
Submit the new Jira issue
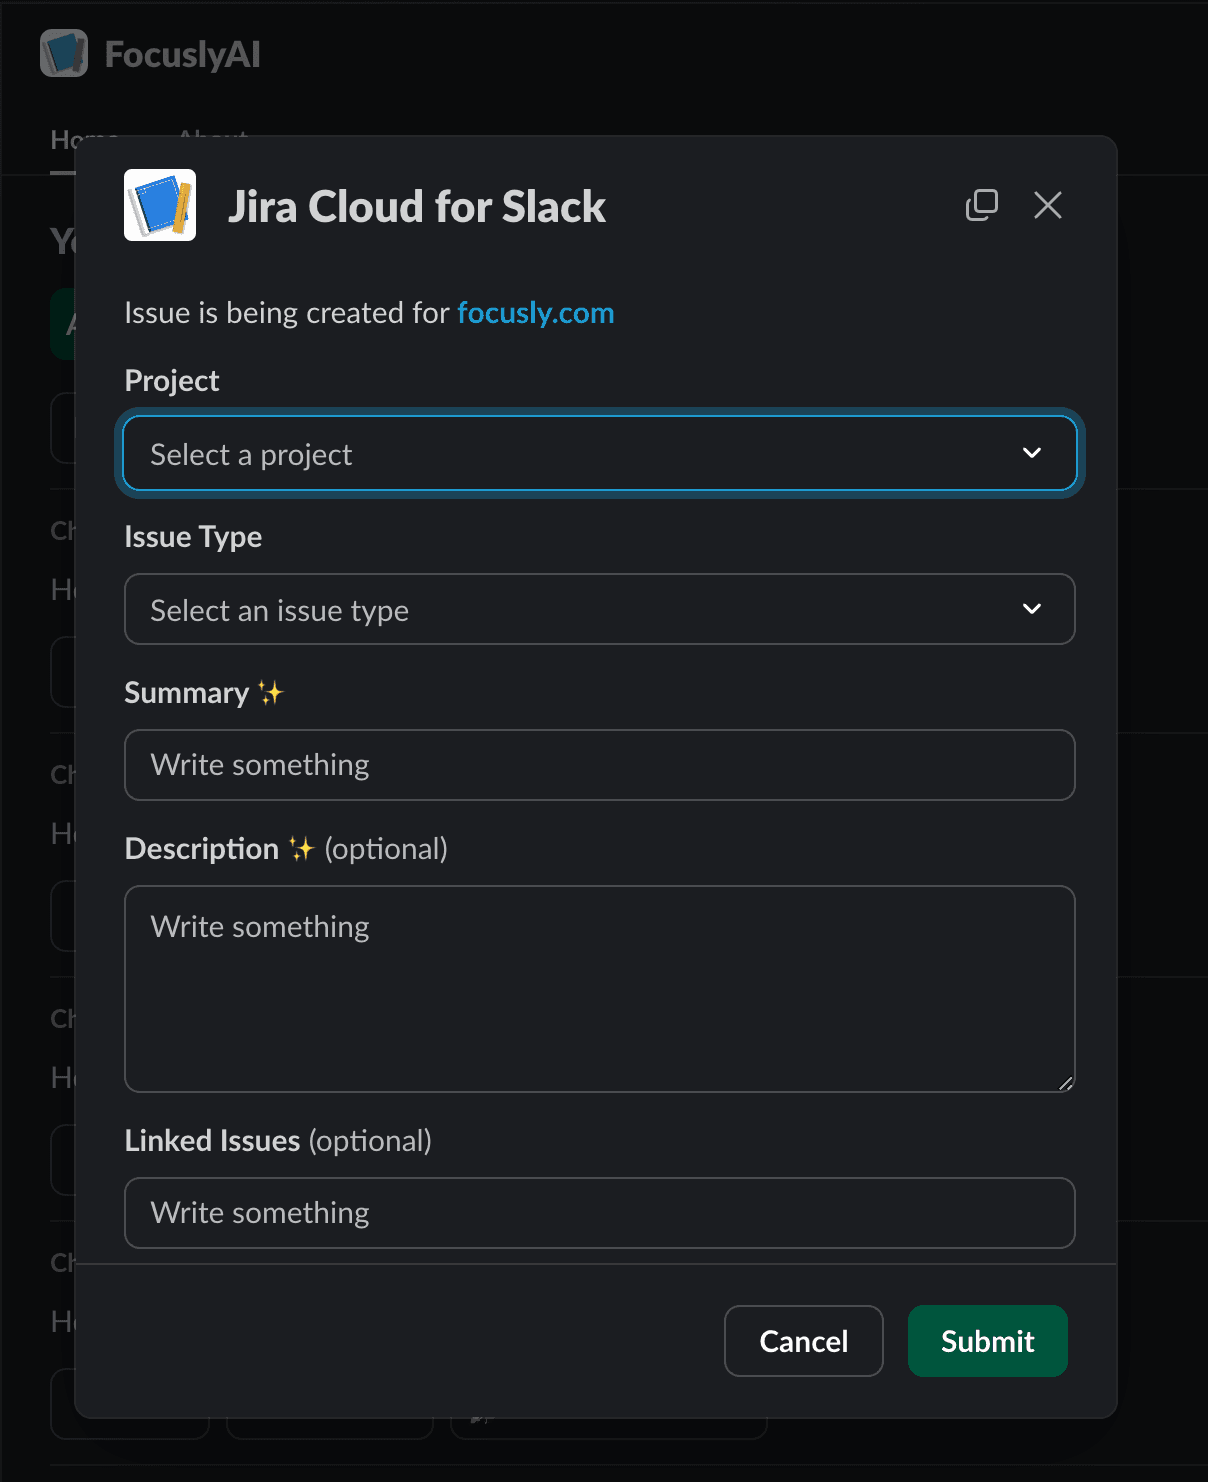[987, 1341]
